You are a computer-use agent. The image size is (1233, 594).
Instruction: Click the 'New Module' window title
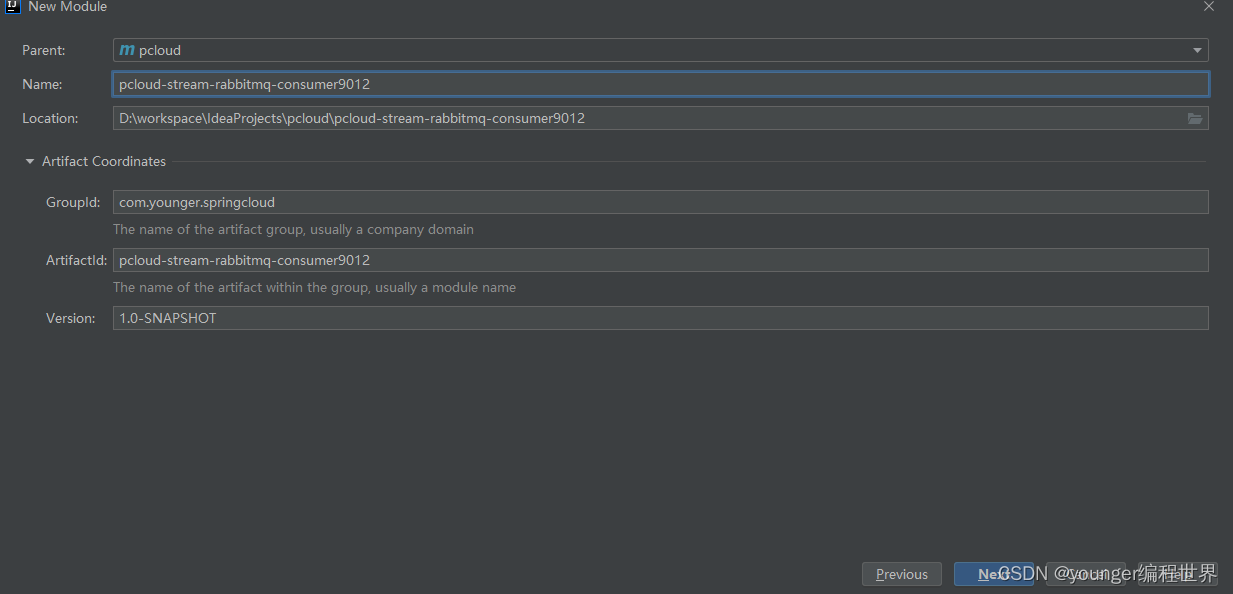click(x=68, y=6)
